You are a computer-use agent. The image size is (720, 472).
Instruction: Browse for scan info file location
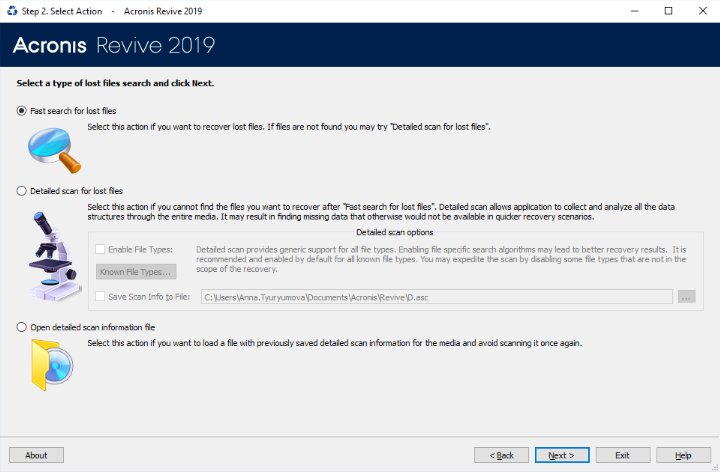[686, 297]
